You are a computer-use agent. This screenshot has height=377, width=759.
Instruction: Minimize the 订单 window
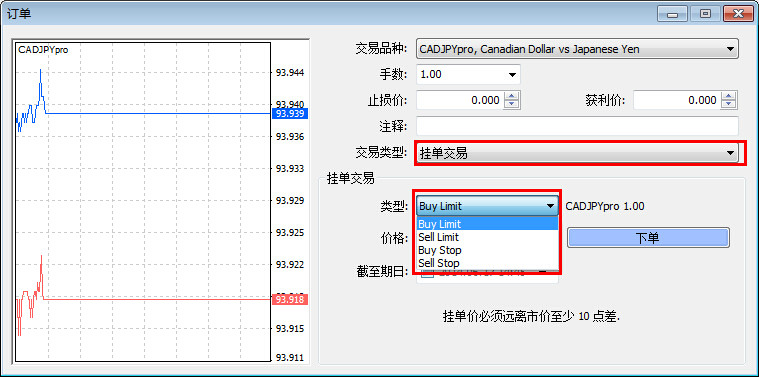[672, 14]
